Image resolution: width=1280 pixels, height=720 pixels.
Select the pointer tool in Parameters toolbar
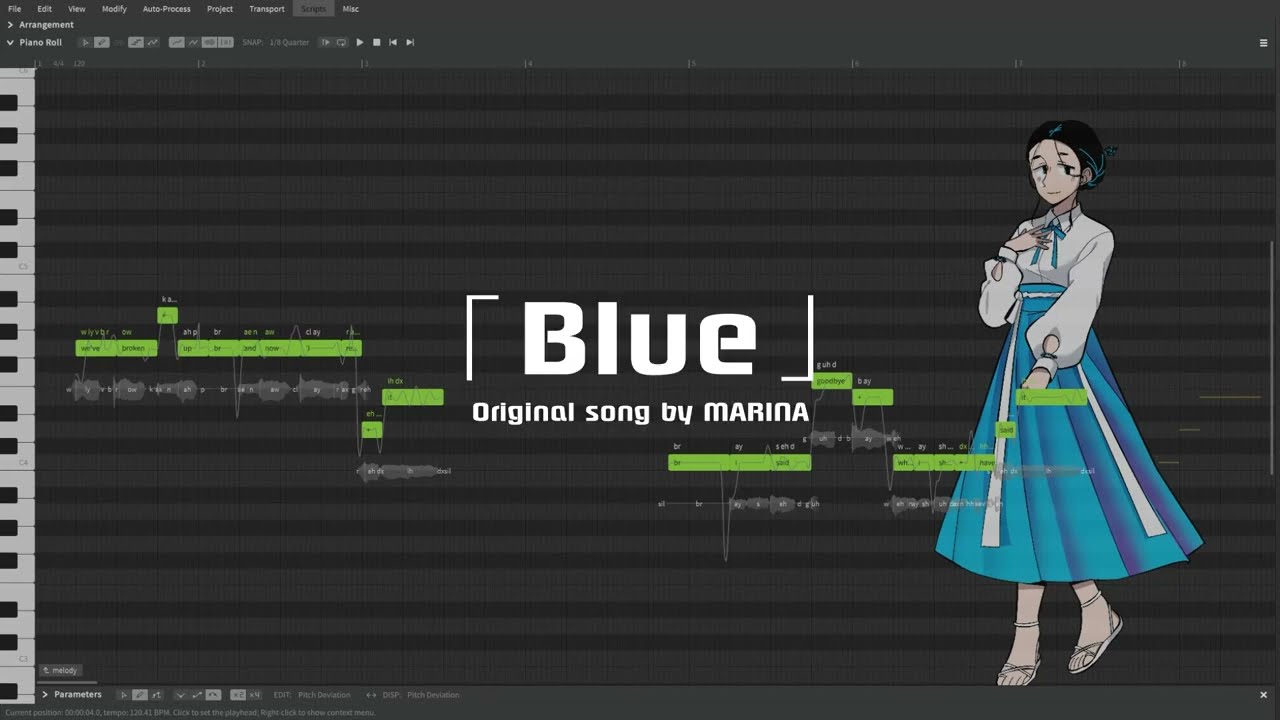click(x=124, y=694)
